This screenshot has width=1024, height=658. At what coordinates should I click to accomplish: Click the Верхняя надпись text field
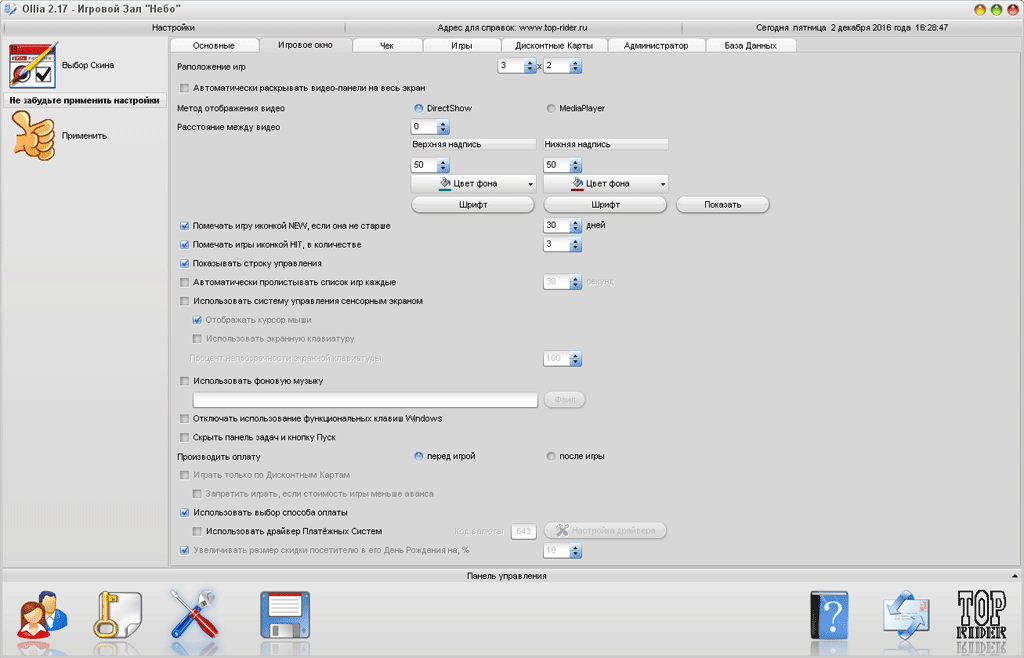click(x=473, y=144)
